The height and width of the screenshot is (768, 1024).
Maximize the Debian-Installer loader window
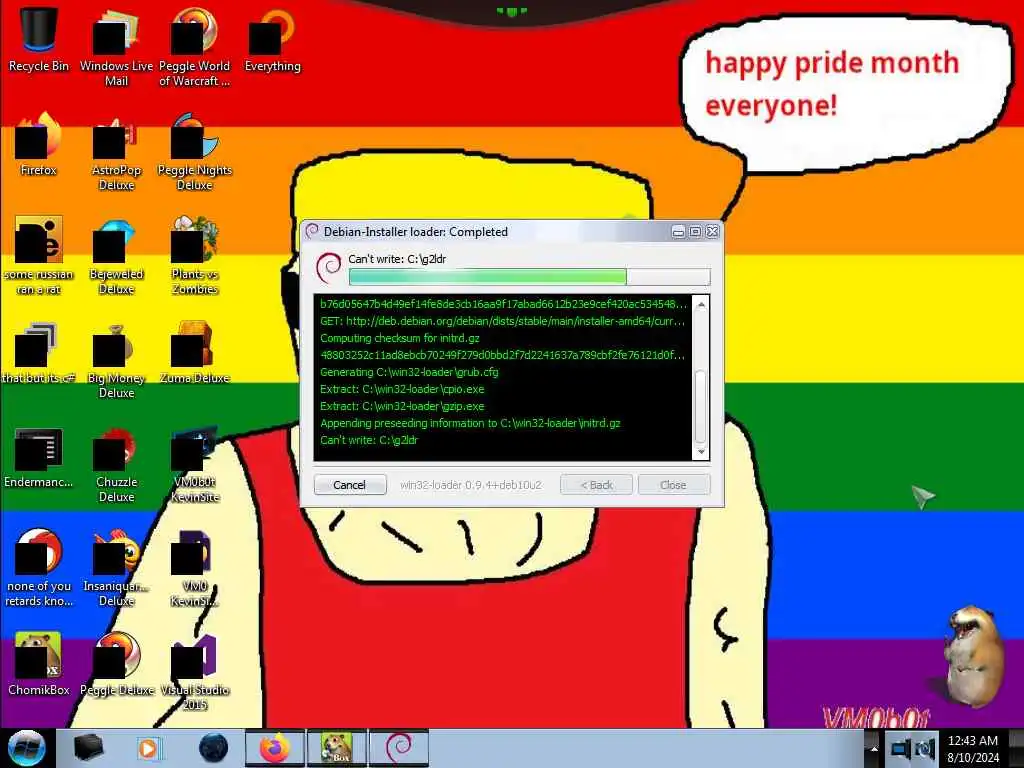(x=696, y=232)
